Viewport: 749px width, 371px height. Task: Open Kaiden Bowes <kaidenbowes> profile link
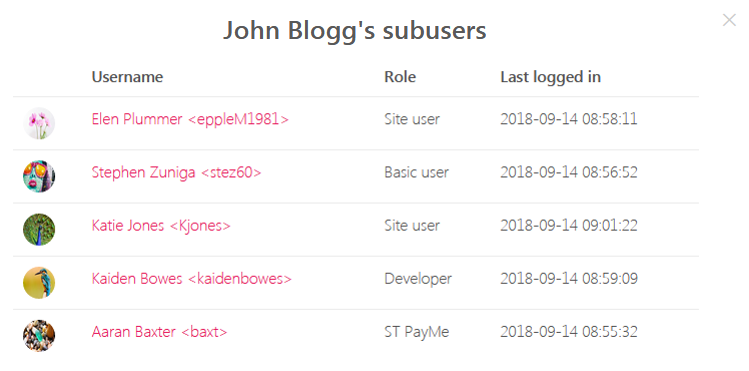coord(192,278)
